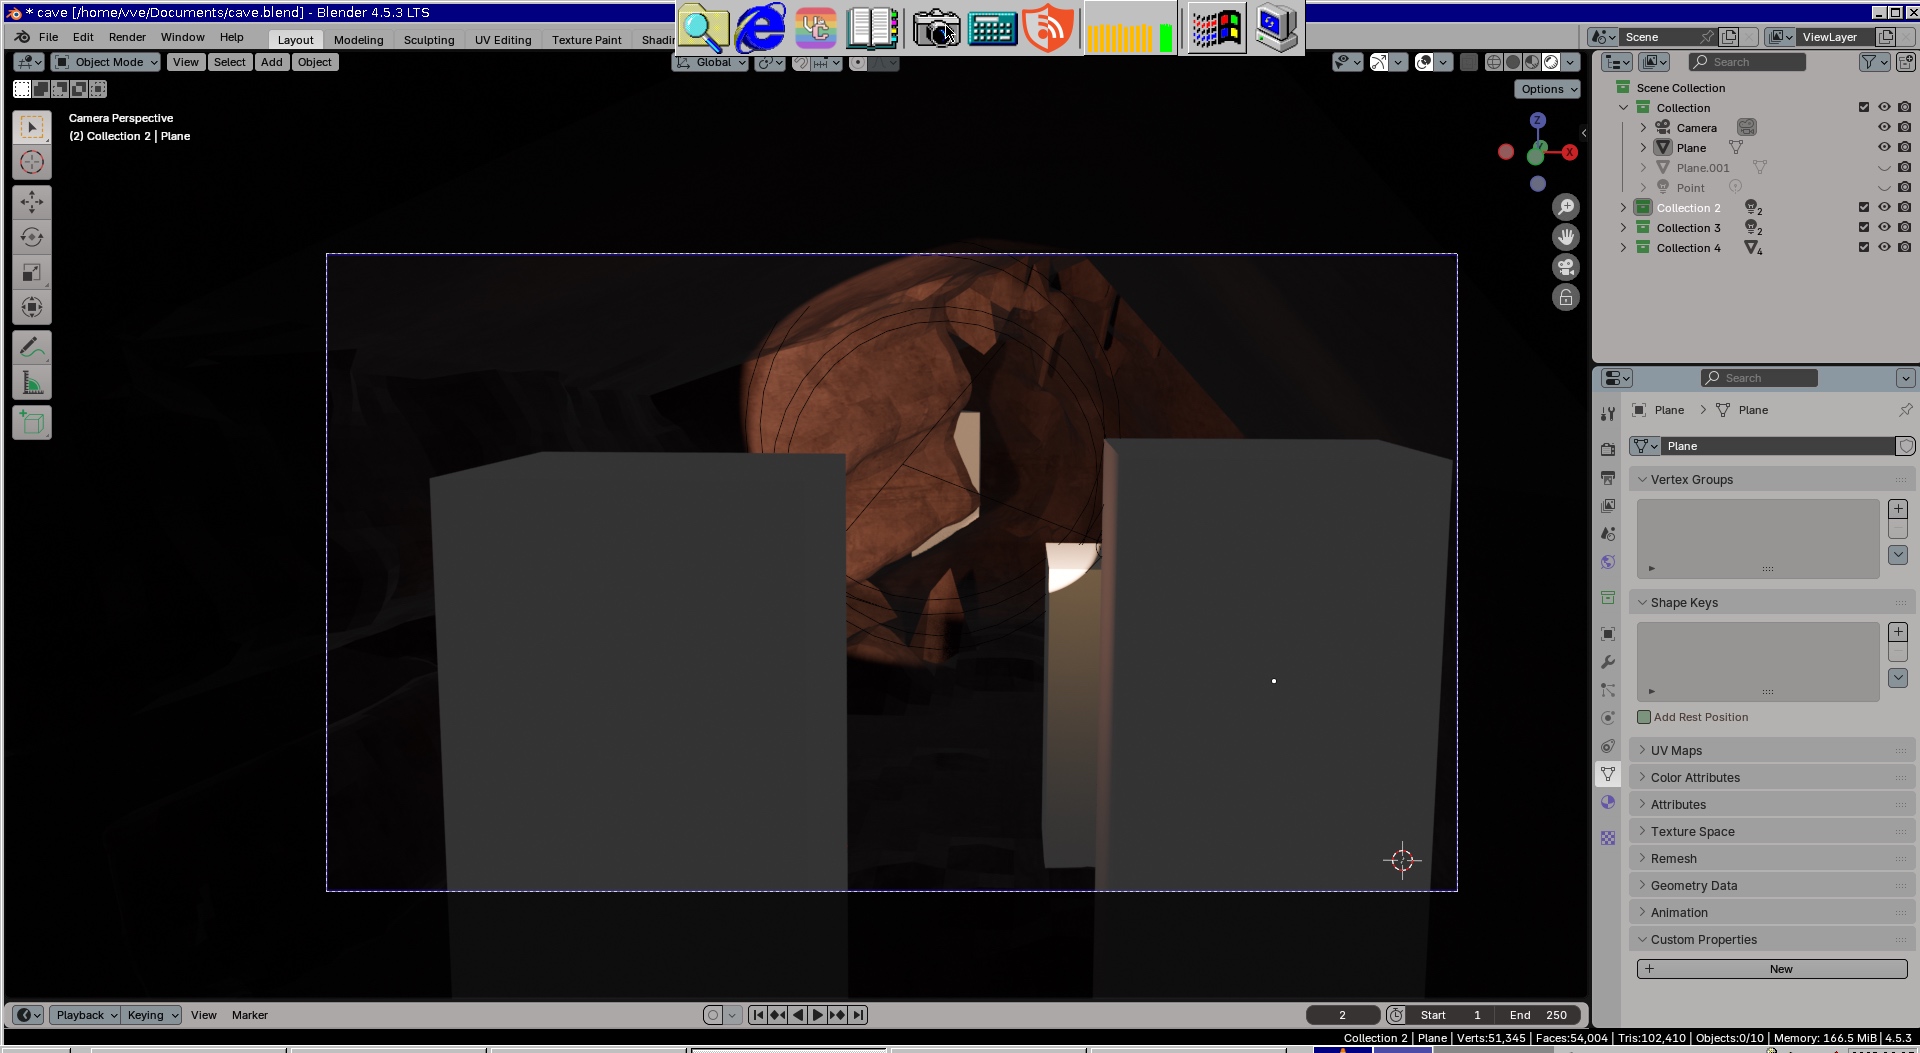Screen dimensions: 1920x1053
Task: Open viewport Options button
Action: [1548, 89]
